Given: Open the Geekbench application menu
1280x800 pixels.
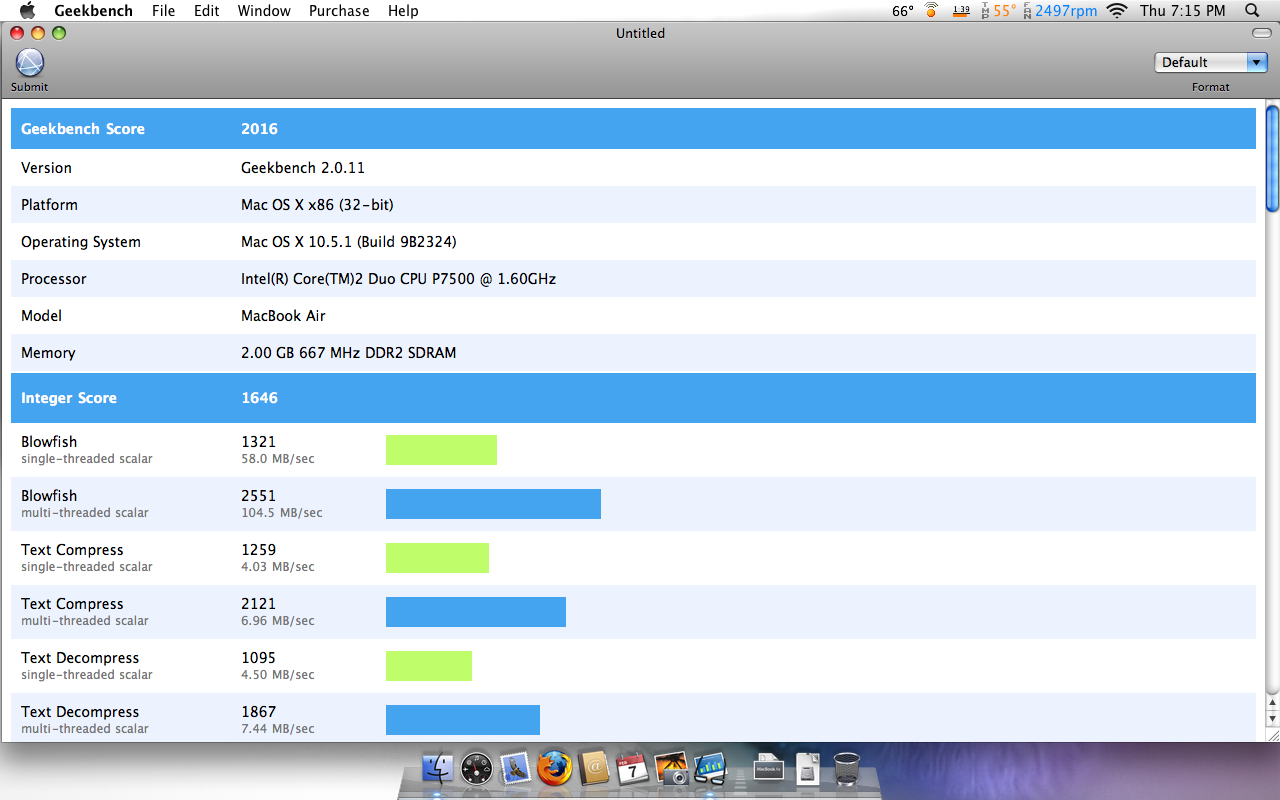Looking at the screenshot, I should 92,10.
